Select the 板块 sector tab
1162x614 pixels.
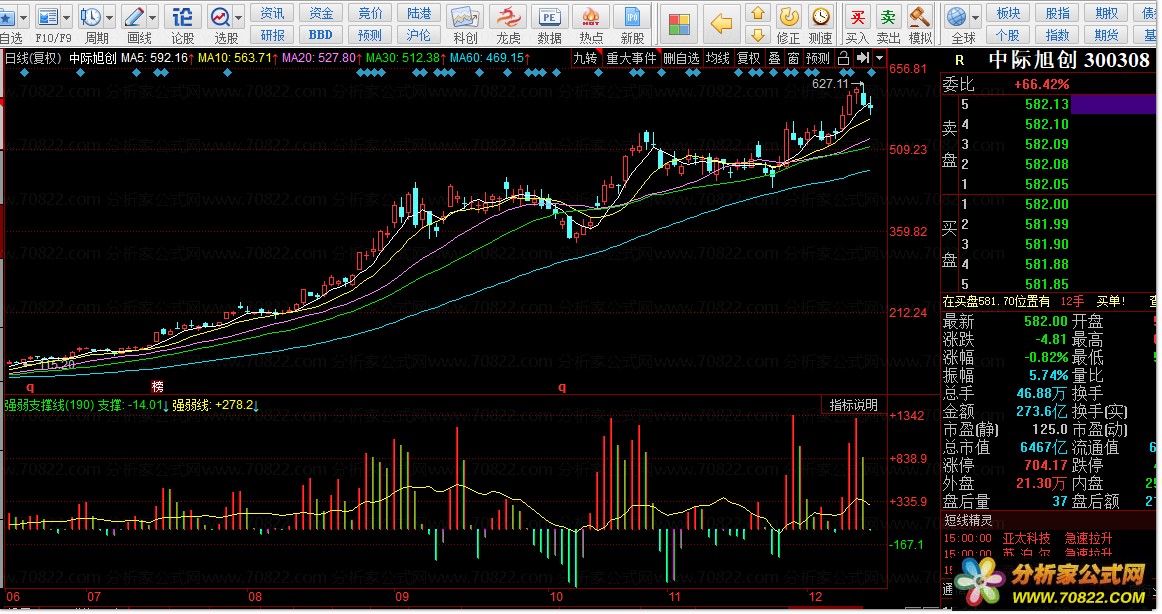(1009, 13)
